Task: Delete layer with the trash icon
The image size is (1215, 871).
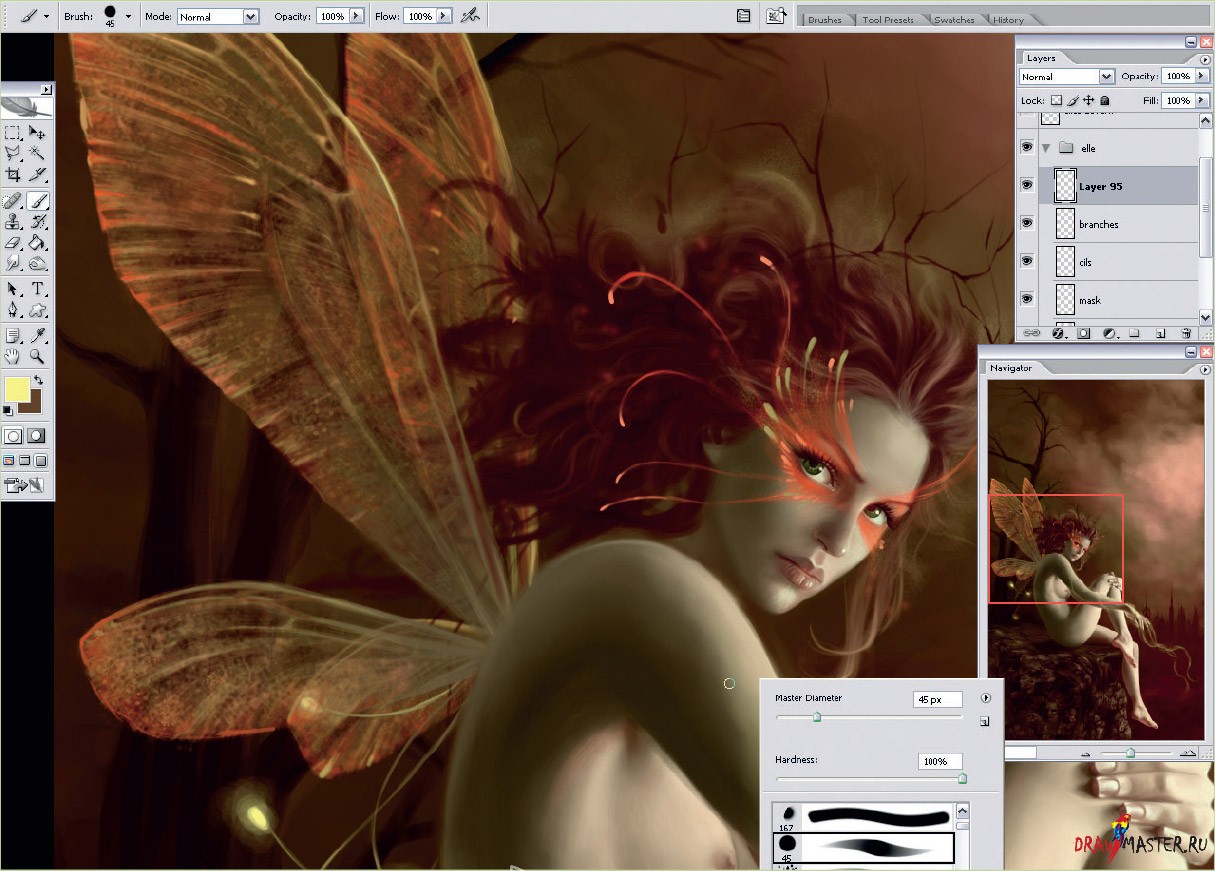Action: click(1186, 333)
